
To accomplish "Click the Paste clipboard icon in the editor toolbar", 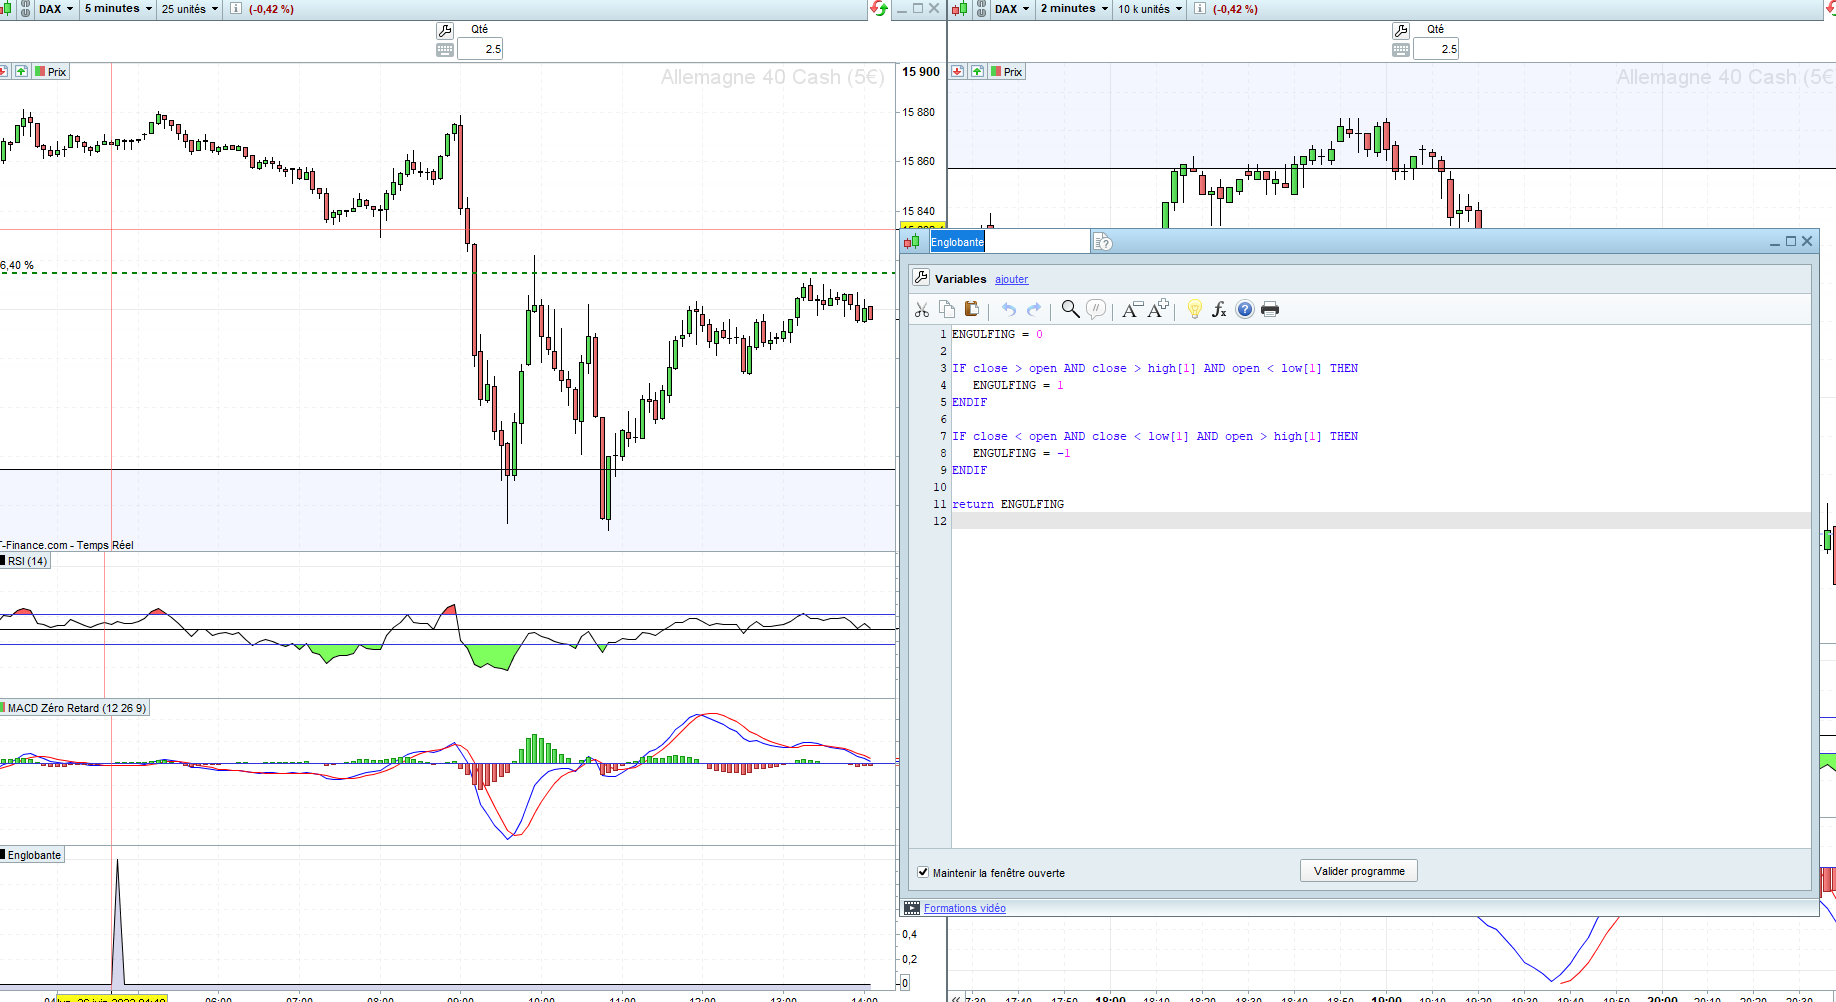I will [971, 310].
